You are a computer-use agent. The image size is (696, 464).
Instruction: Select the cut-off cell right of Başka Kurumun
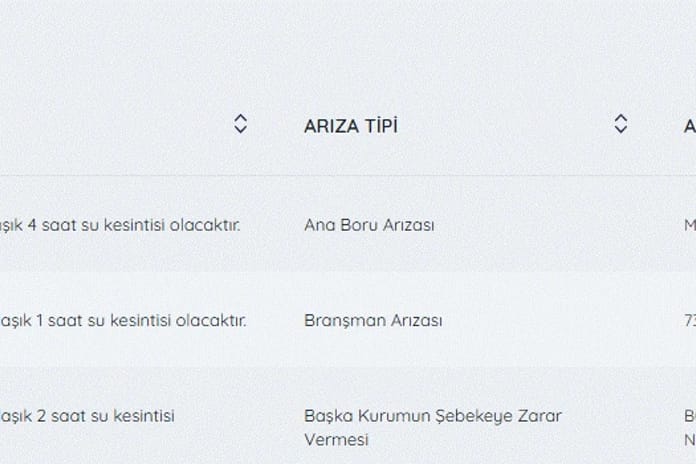click(690, 416)
